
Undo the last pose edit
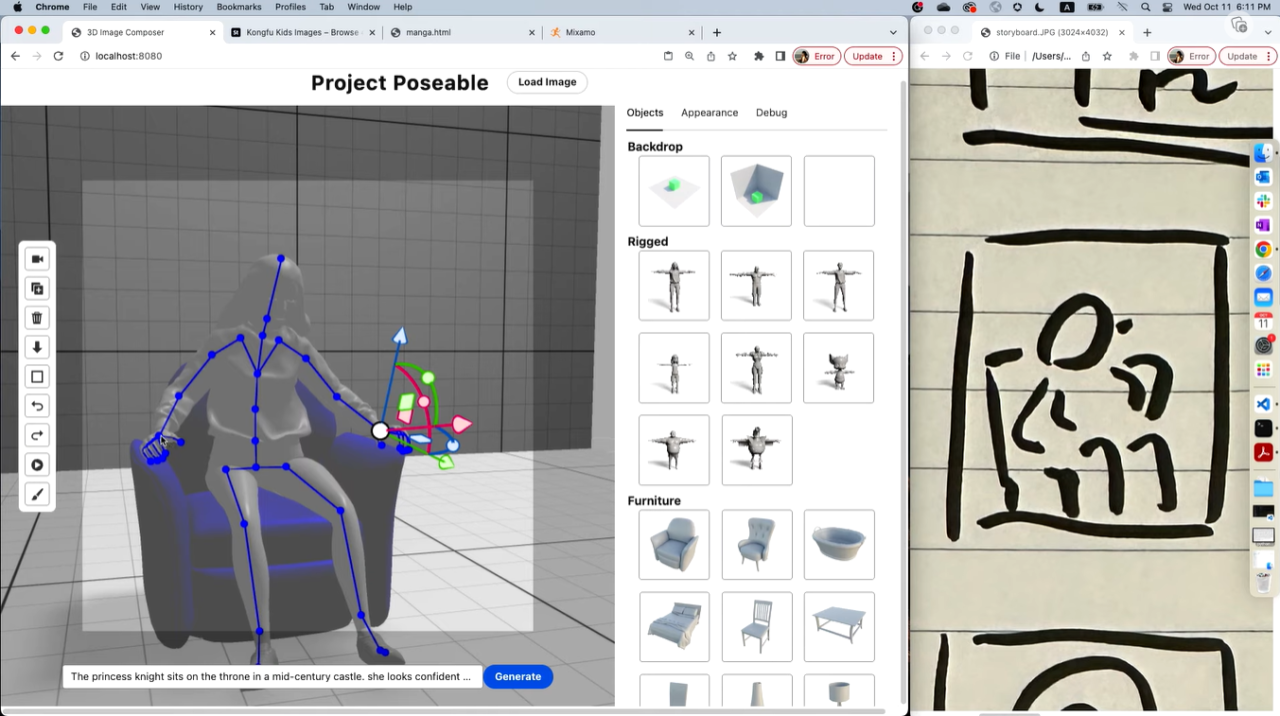(x=37, y=405)
